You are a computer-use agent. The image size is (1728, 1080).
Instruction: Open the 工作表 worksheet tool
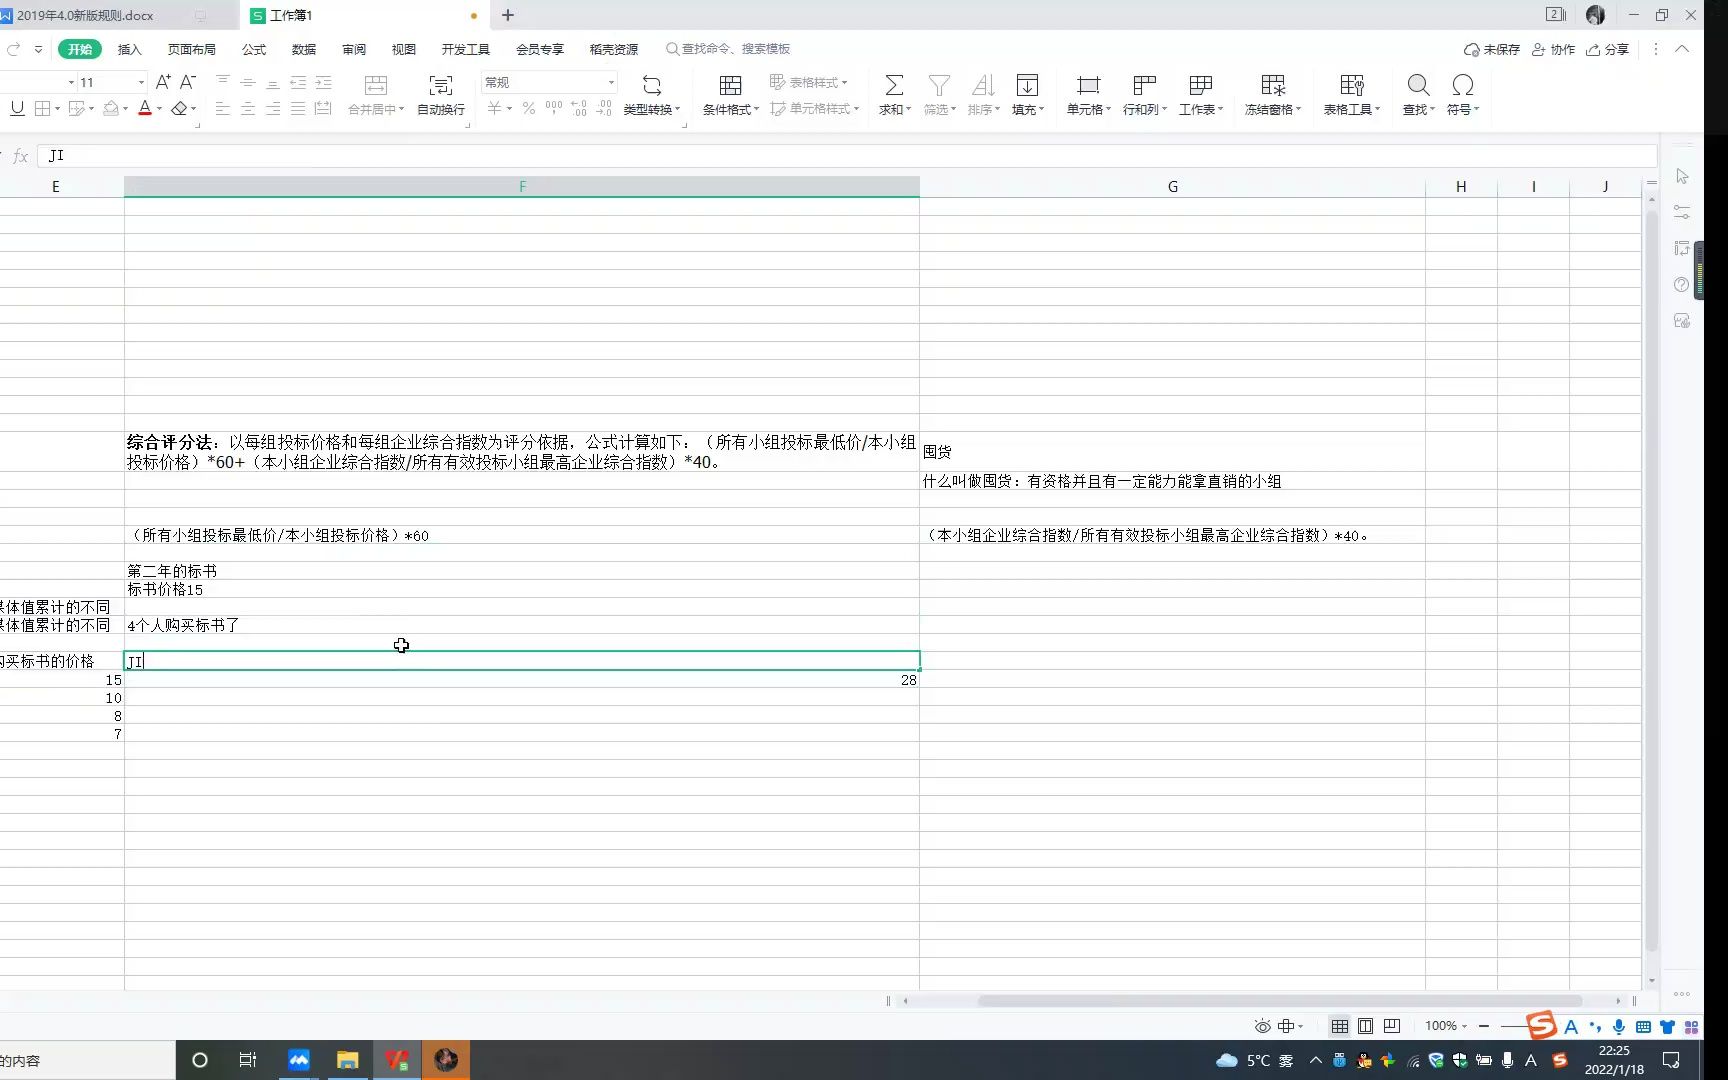click(1200, 95)
